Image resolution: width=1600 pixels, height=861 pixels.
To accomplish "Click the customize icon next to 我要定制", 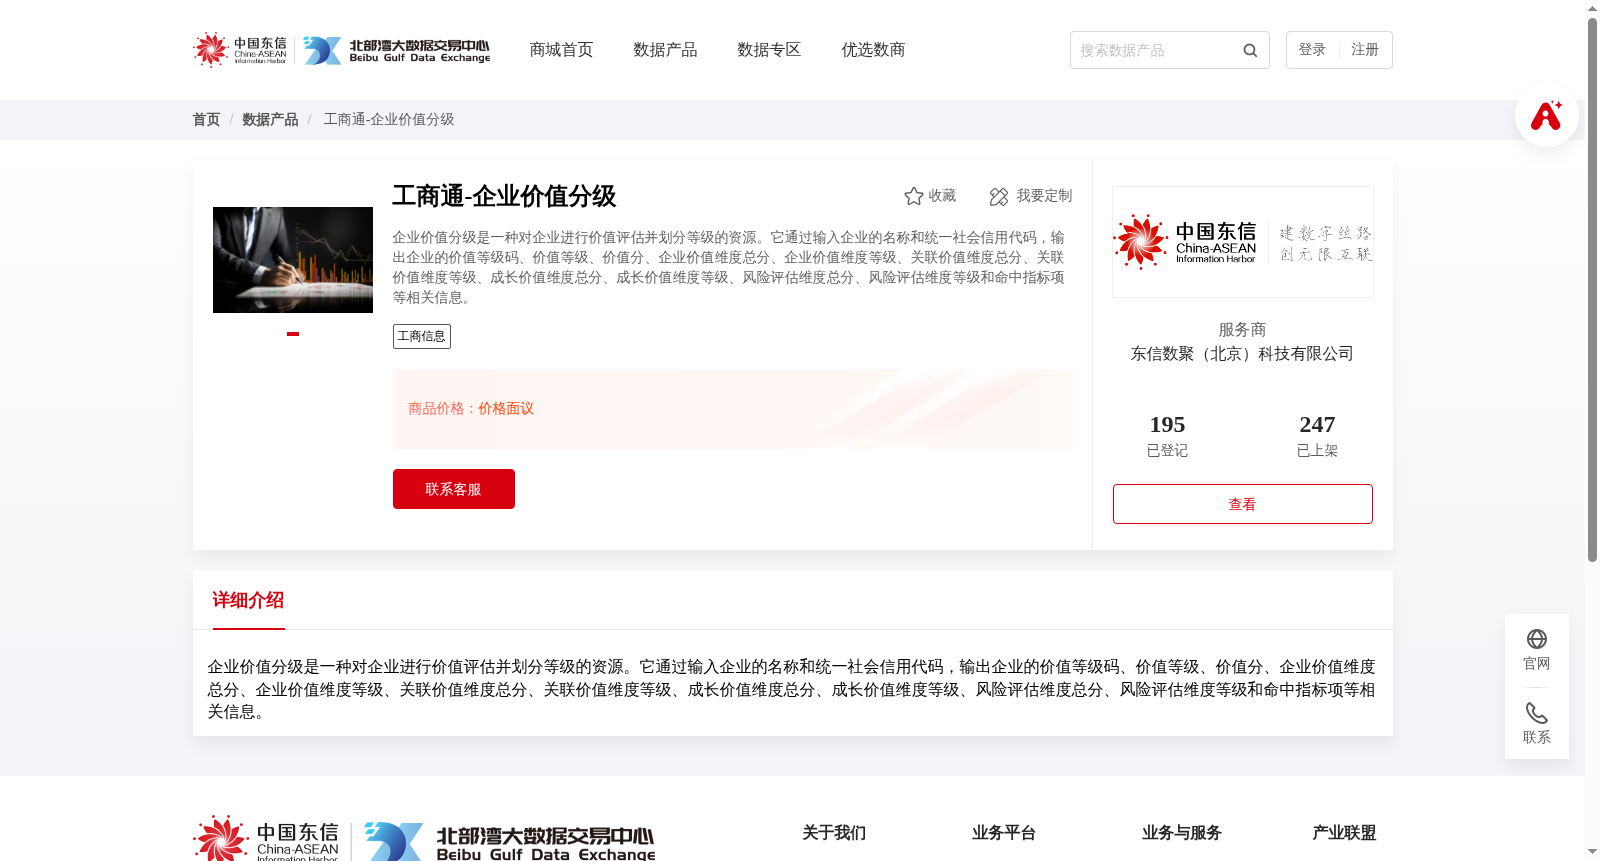I will 998,196.
